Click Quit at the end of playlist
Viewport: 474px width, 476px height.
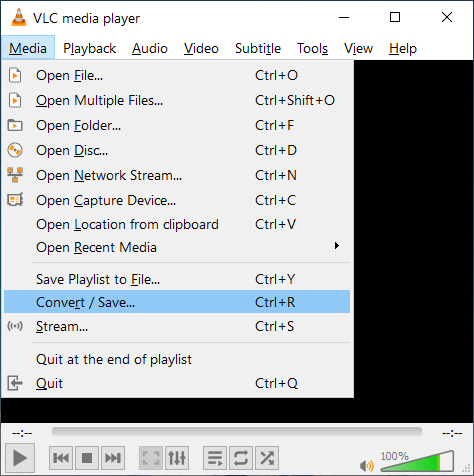pyautogui.click(x=177, y=359)
